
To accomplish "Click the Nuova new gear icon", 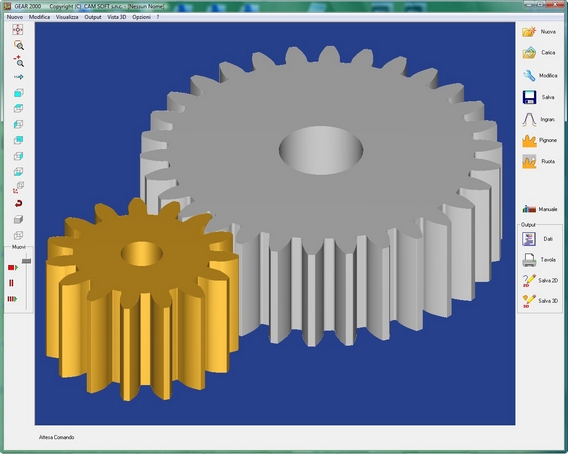I will pyautogui.click(x=529, y=32).
